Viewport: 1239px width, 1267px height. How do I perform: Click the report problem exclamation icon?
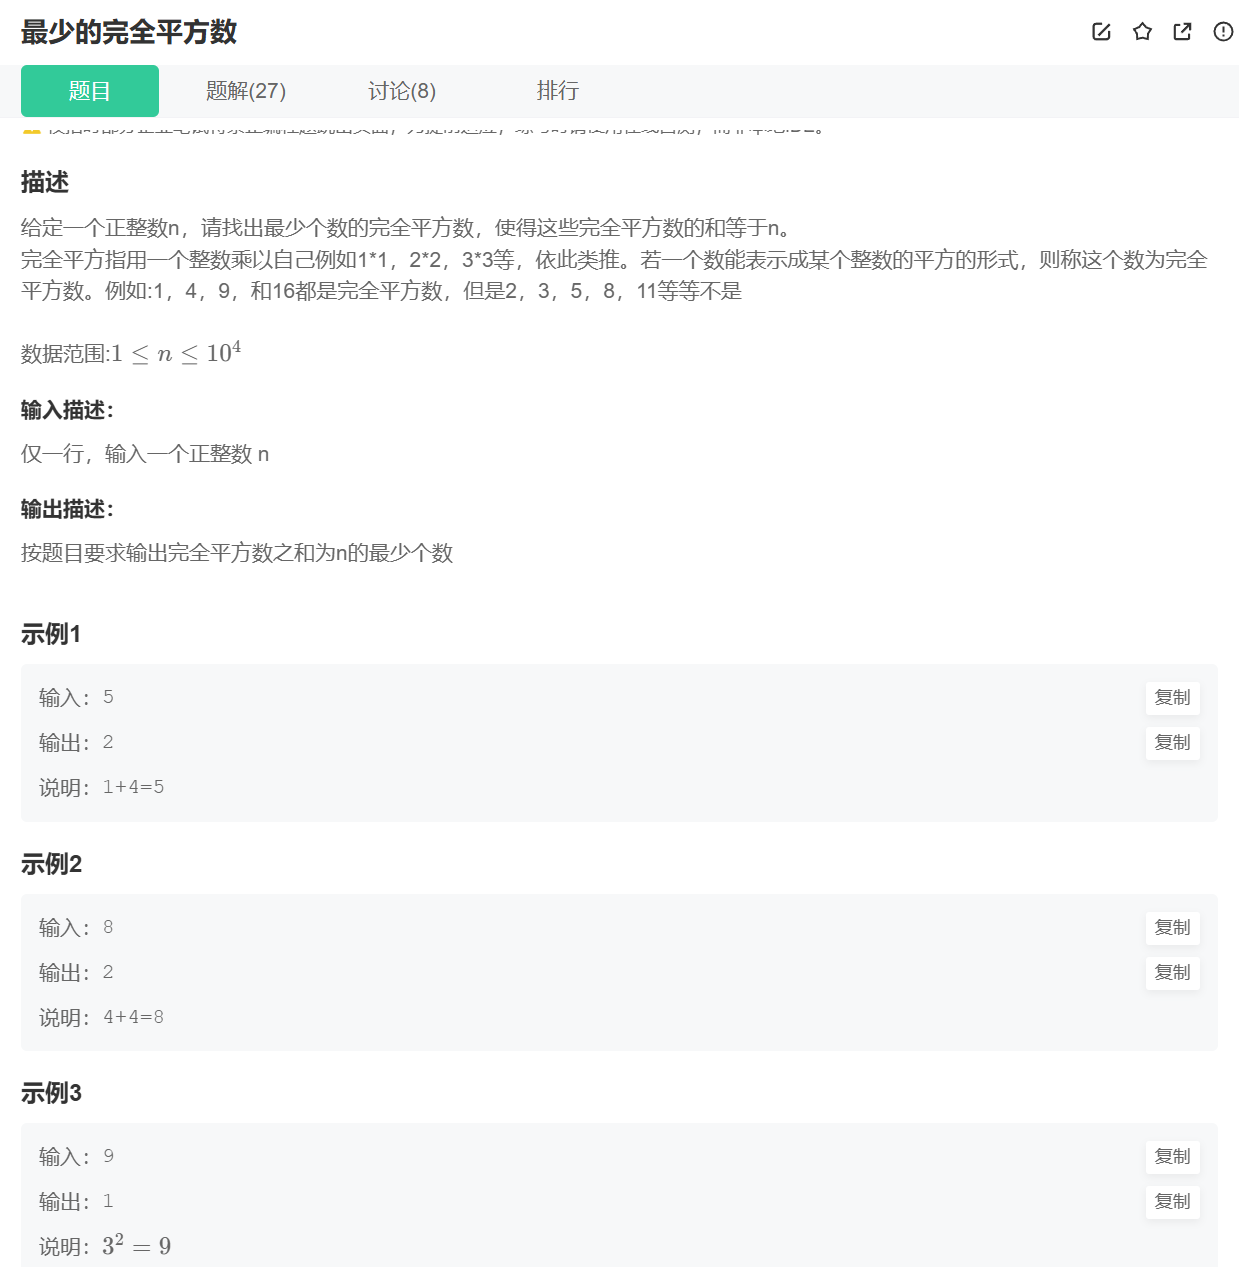[x=1222, y=31]
